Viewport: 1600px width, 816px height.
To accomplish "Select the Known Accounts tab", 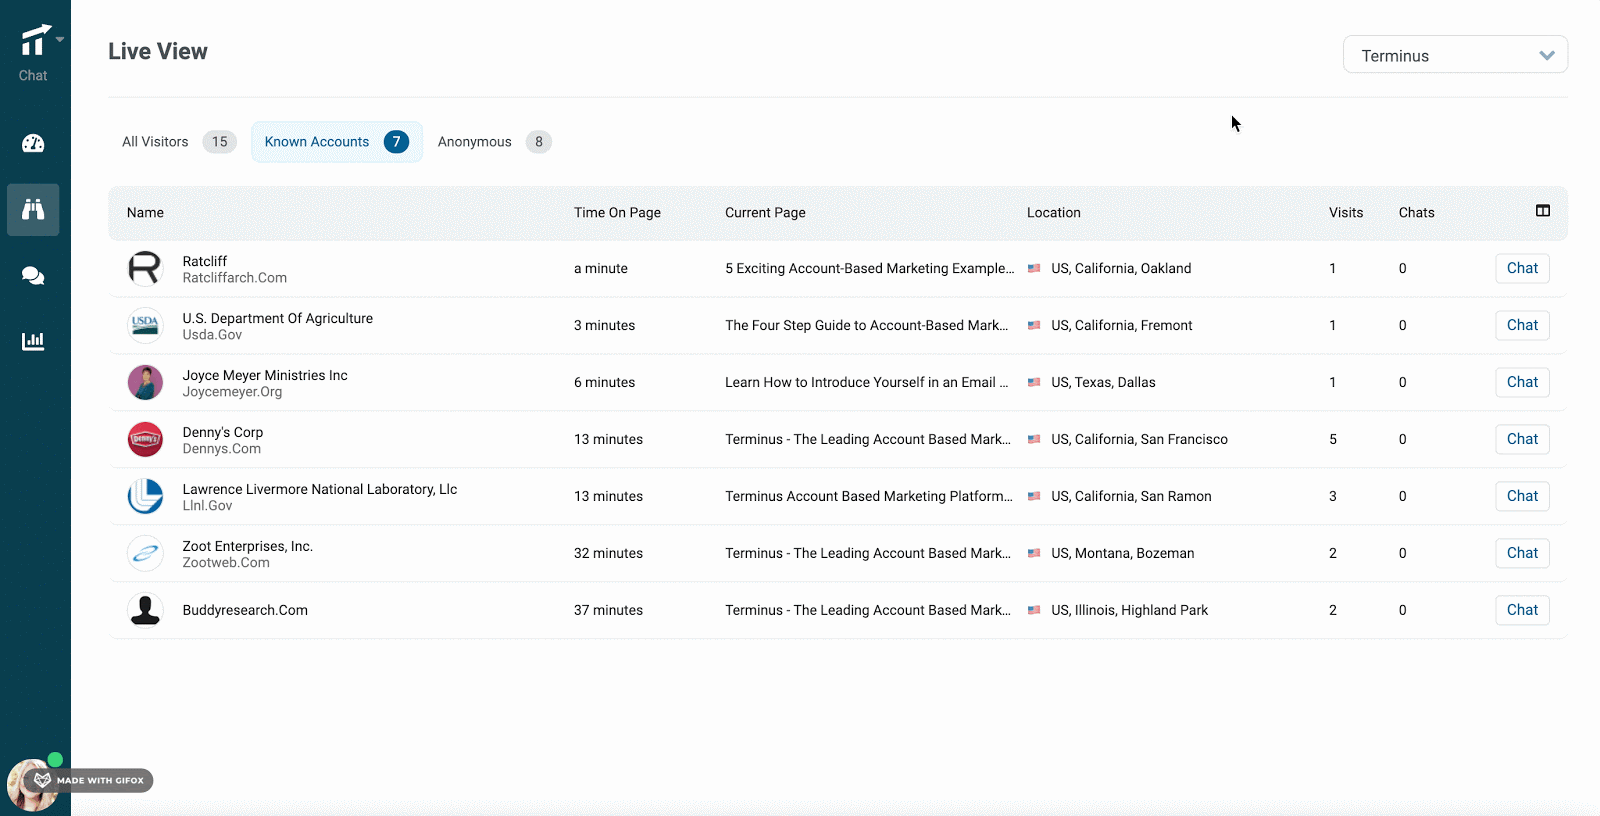I will pos(337,142).
